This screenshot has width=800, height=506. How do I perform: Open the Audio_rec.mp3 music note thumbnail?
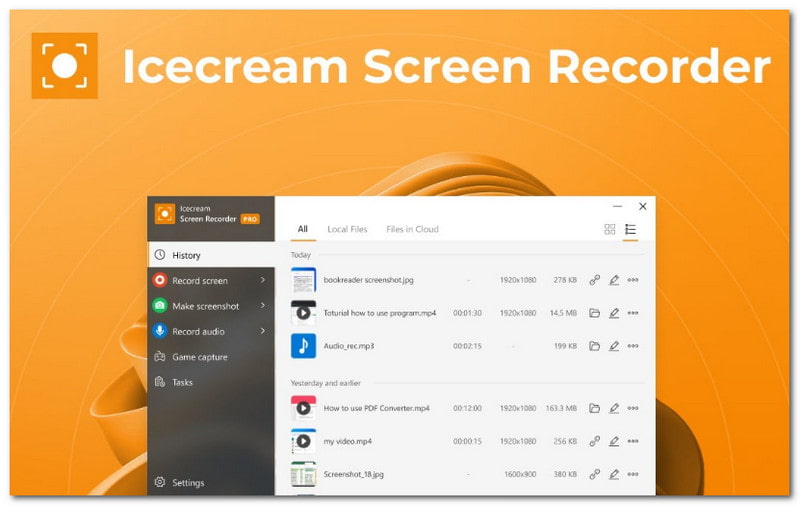304,346
